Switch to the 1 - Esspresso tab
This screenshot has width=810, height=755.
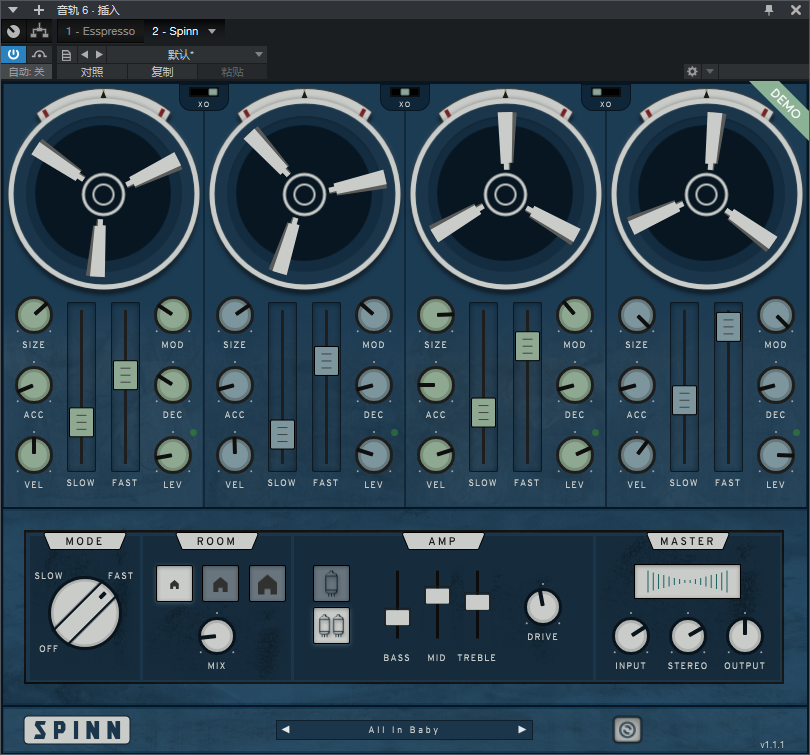click(100, 32)
